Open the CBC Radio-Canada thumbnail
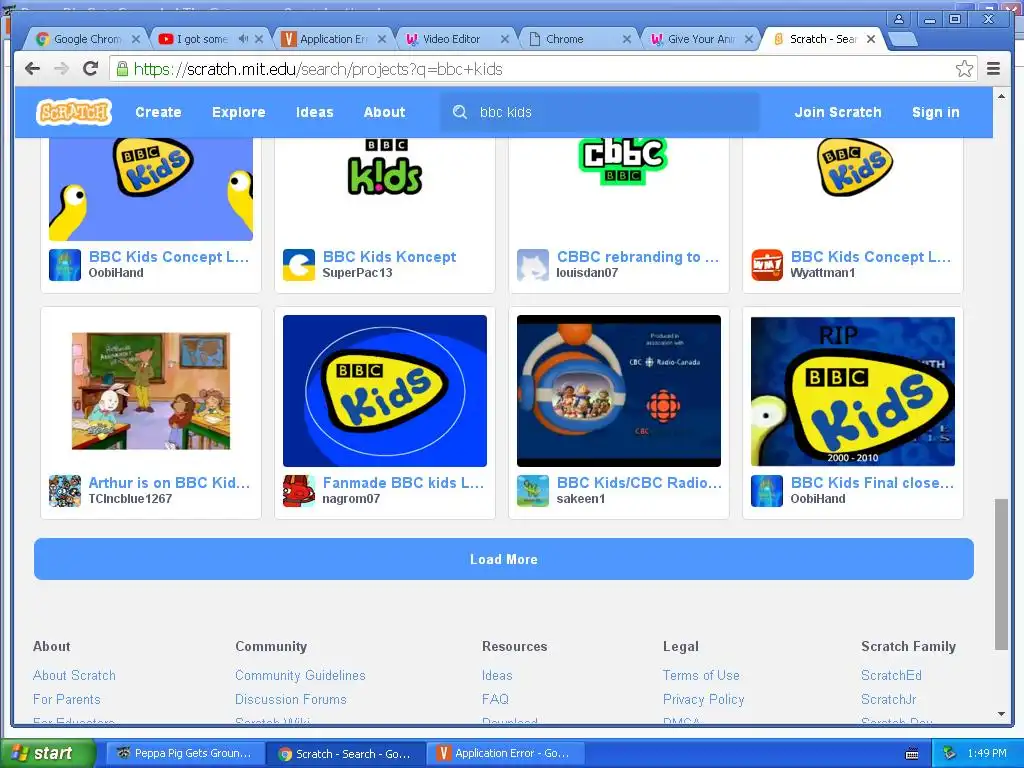The width and height of the screenshot is (1024, 768). [618, 391]
